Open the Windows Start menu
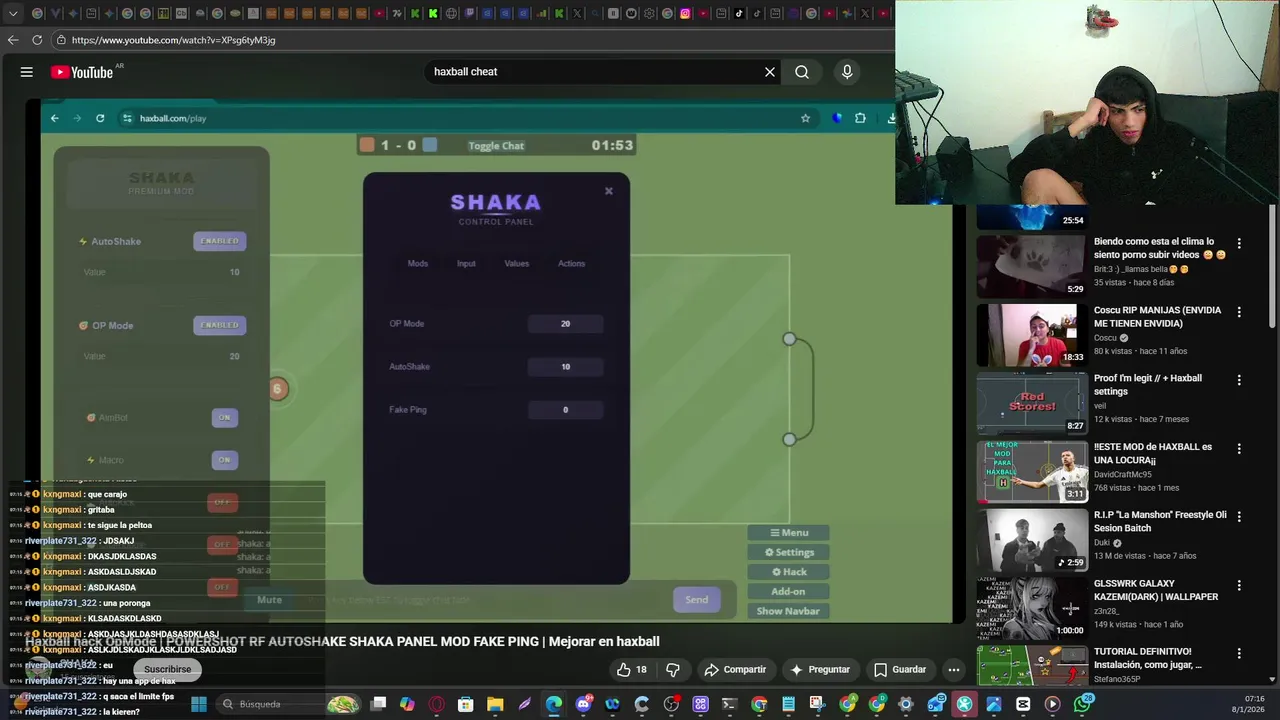The image size is (1280, 720). (199, 704)
